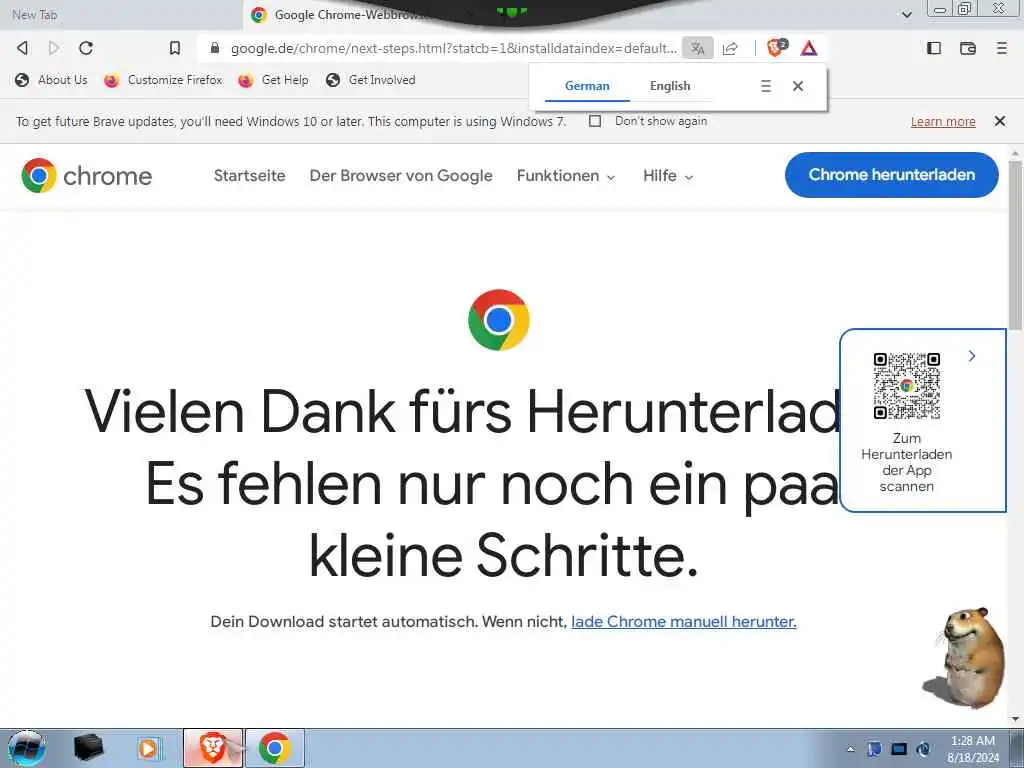Open the translate icon in address bar
Image resolution: width=1024 pixels, height=768 pixels.
[697, 48]
